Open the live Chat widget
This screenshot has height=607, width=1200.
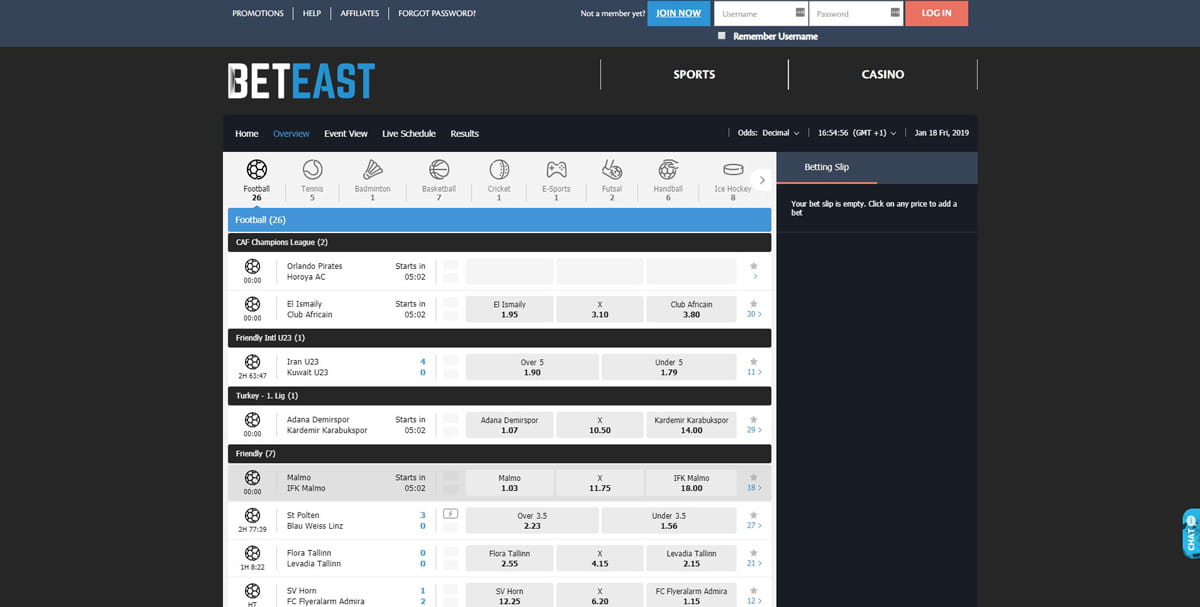pyautogui.click(x=1191, y=534)
